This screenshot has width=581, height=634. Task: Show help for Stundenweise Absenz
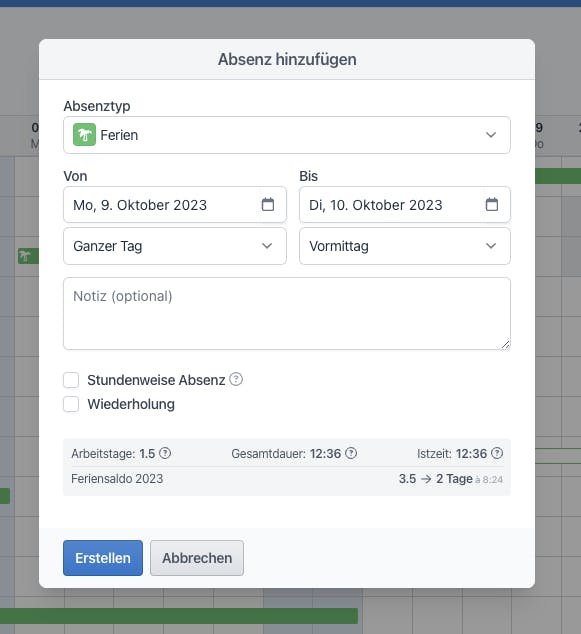(236, 379)
